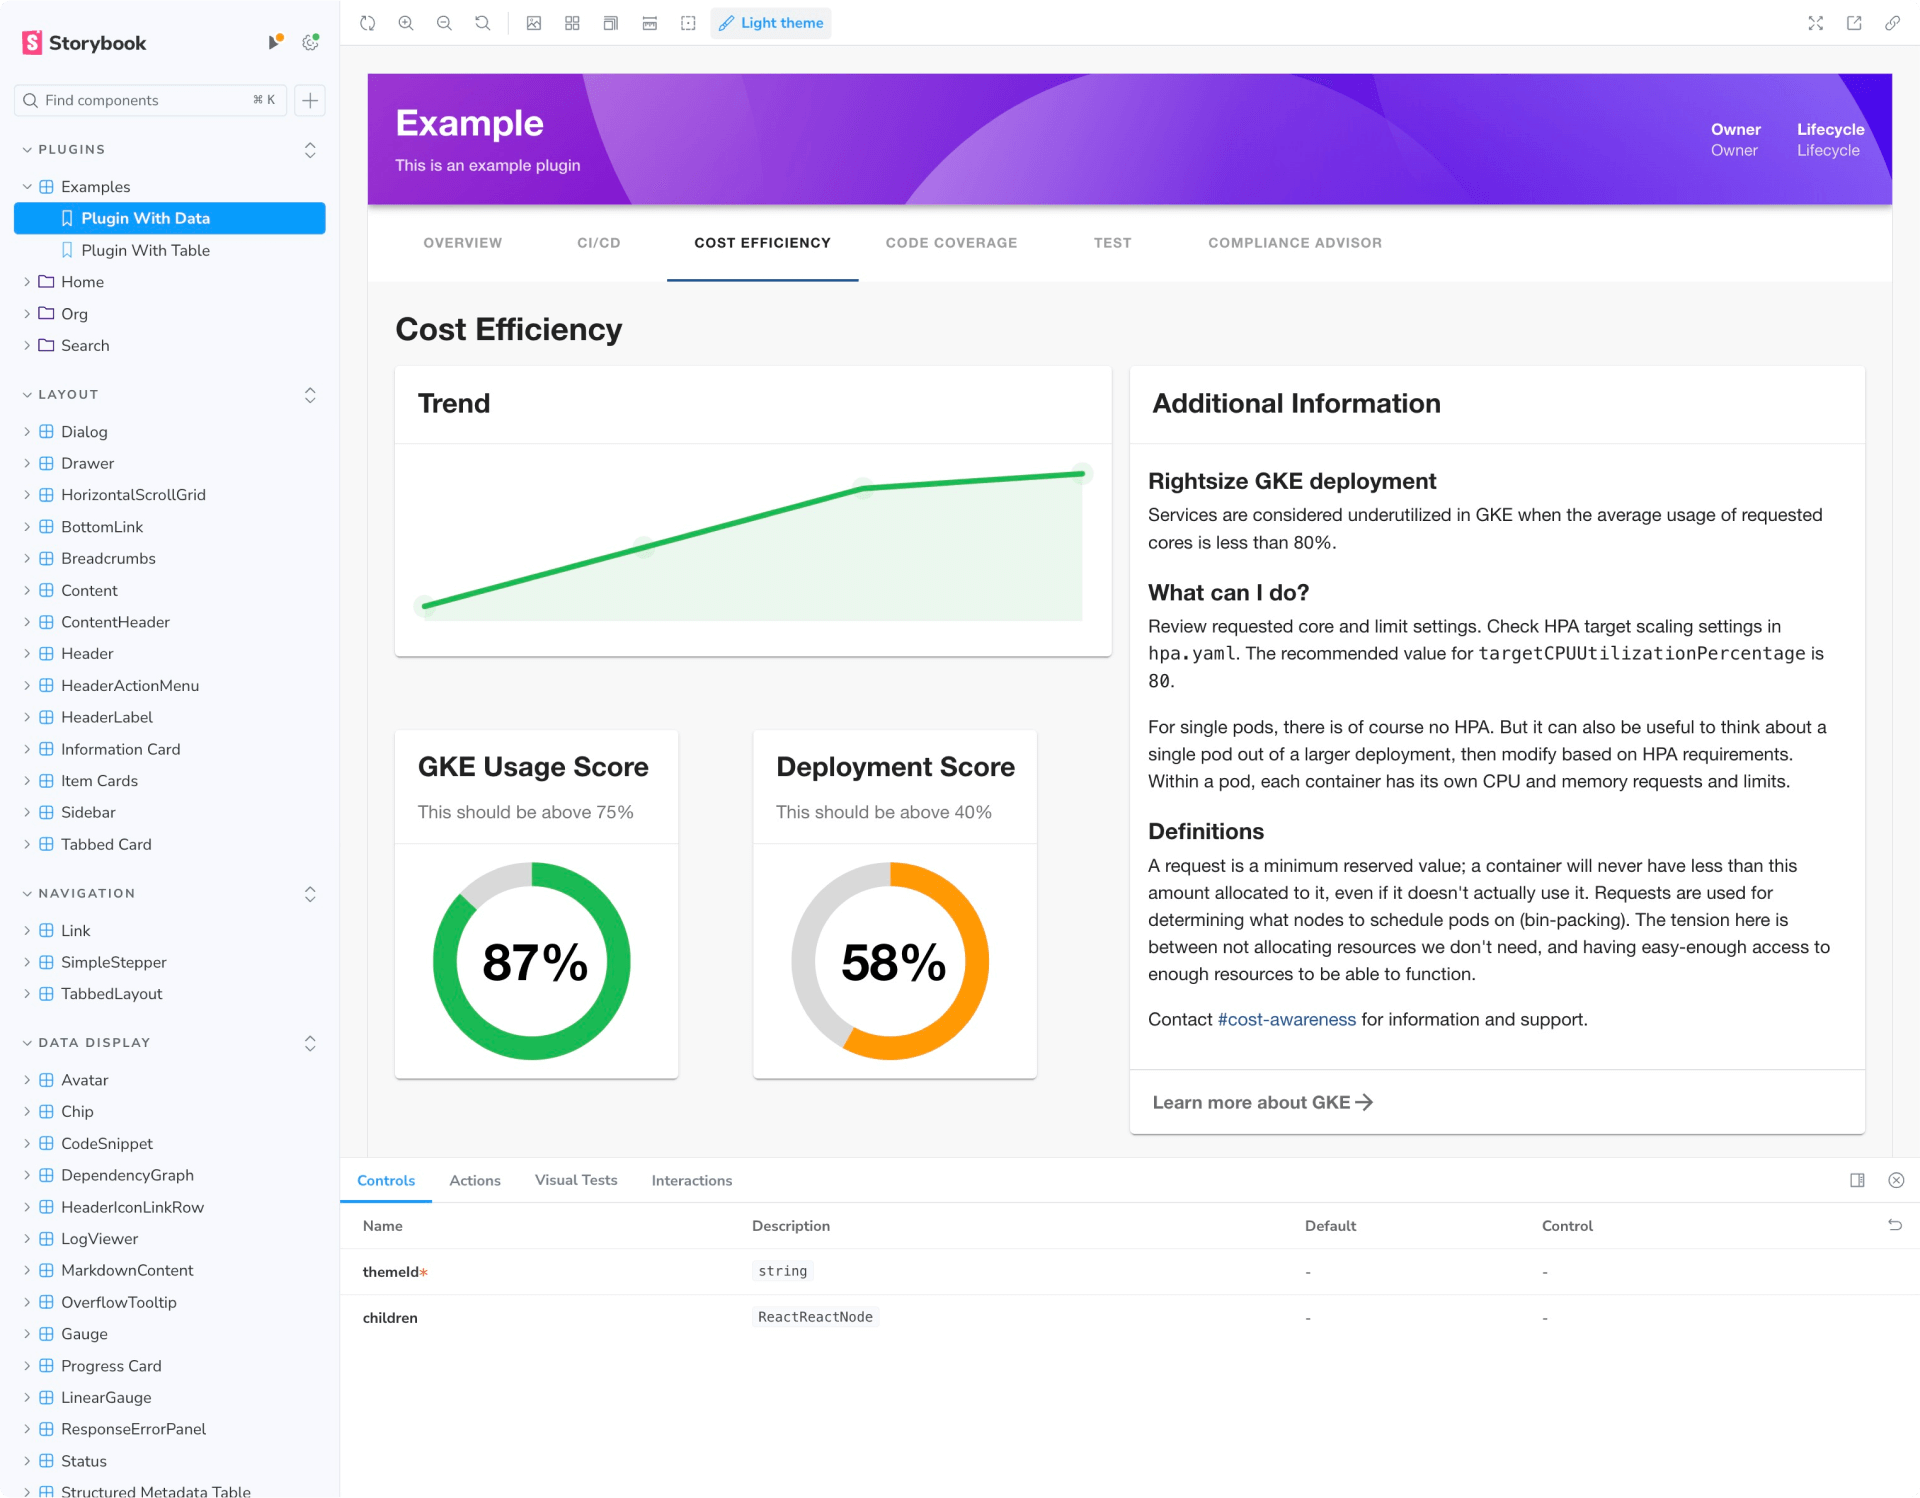
Task: Zoom out the story preview
Action: [444, 23]
